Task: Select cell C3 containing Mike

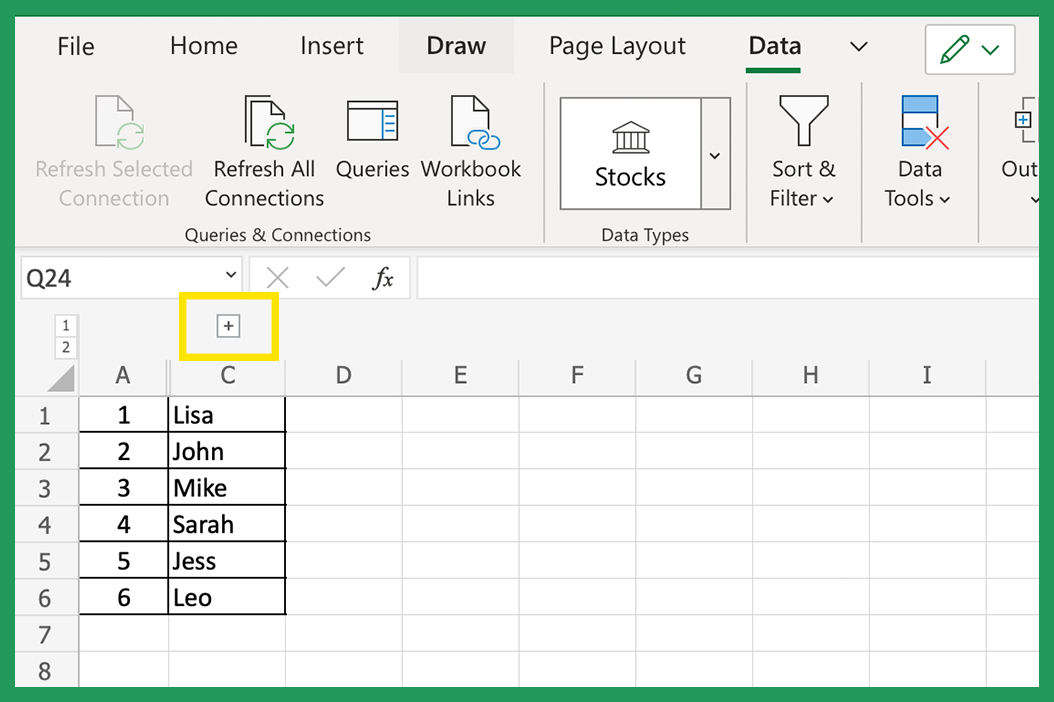Action: click(227, 486)
